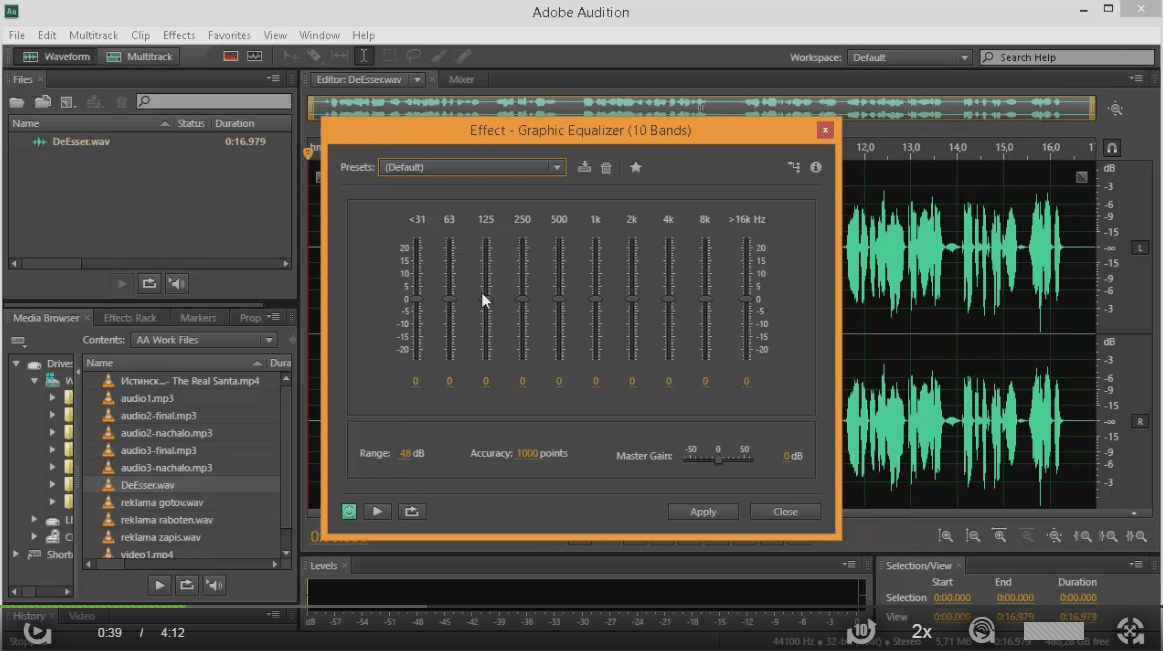Import file icon in Files panel
Screen dimensions: 1163x651
pyautogui.click(x=43, y=102)
